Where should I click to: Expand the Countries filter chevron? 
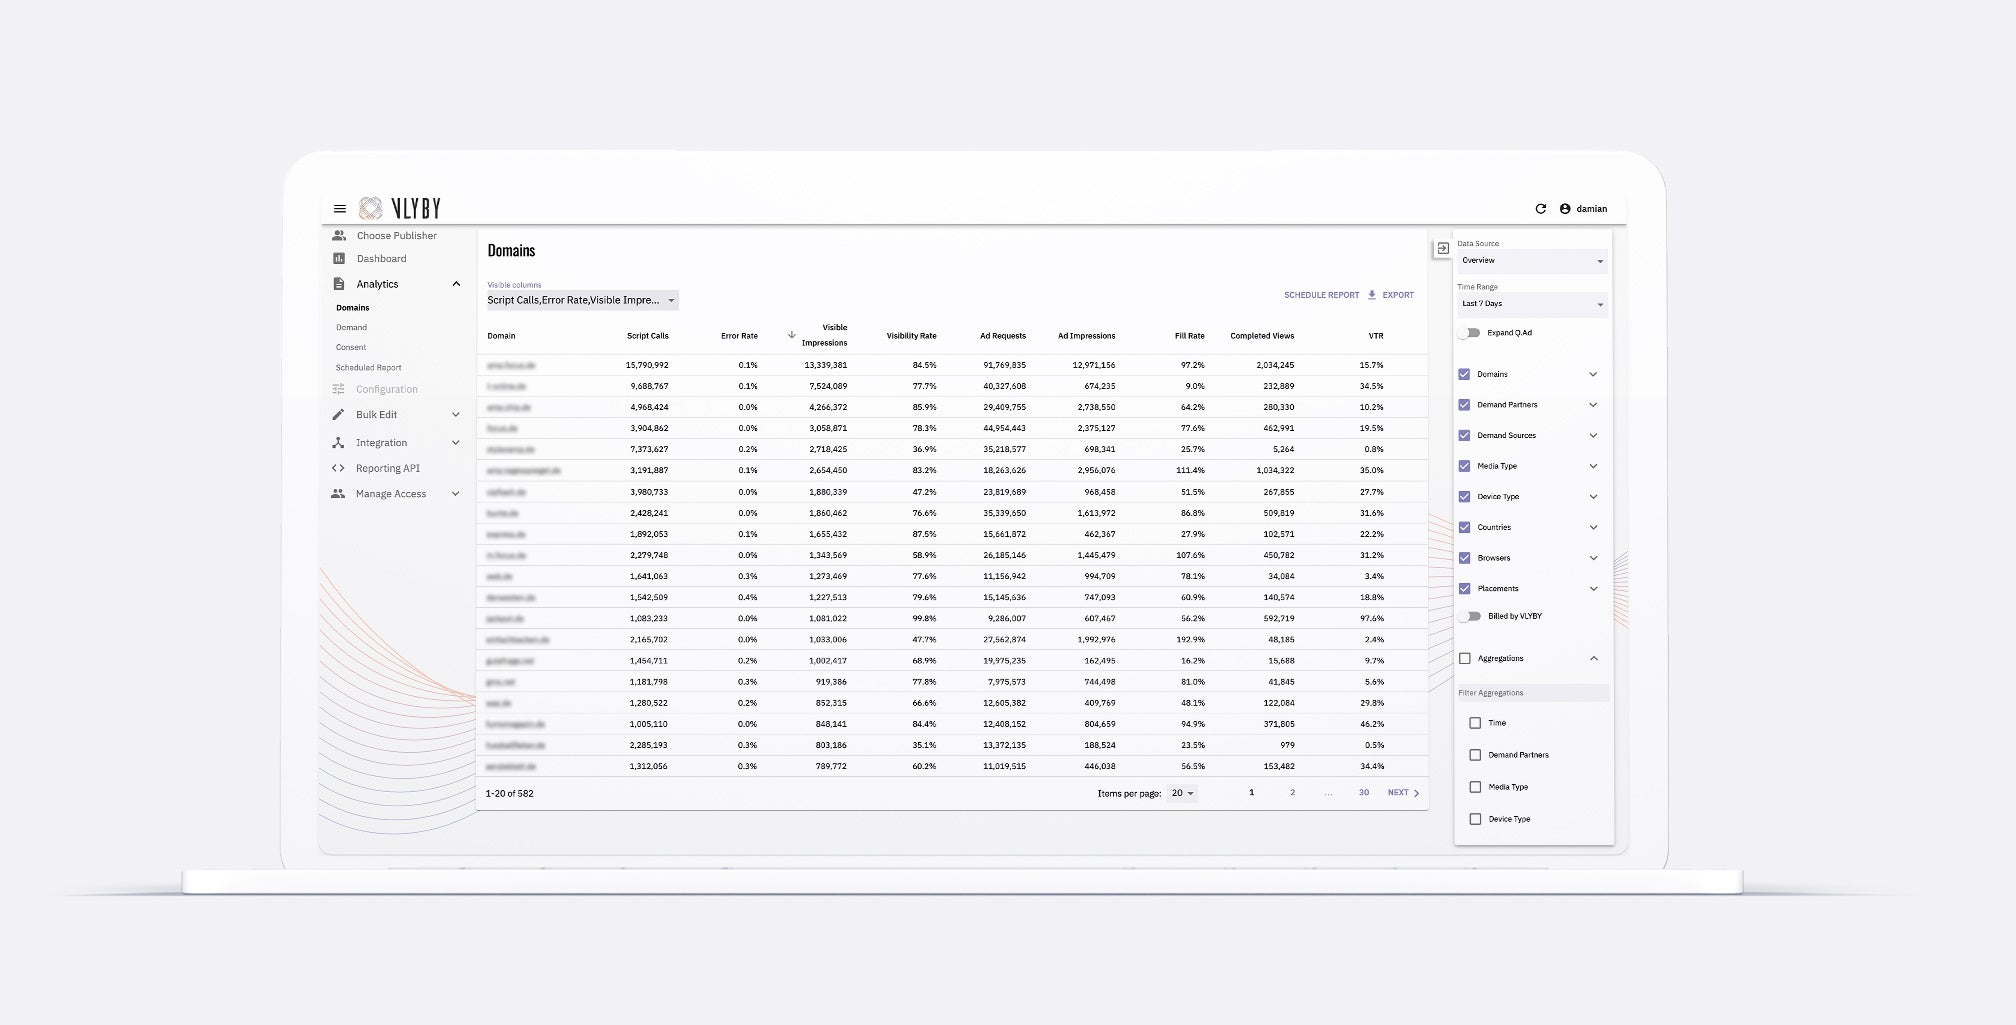click(1594, 527)
